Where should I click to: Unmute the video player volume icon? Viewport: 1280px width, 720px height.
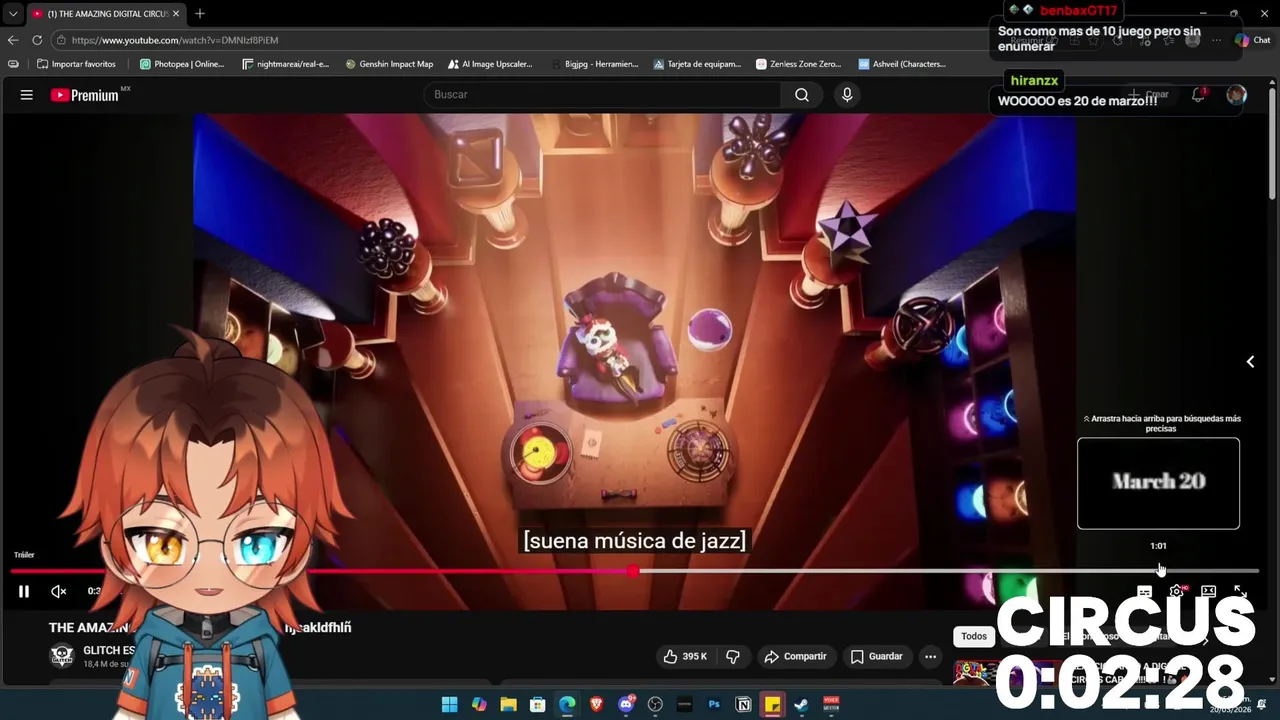[x=59, y=591]
